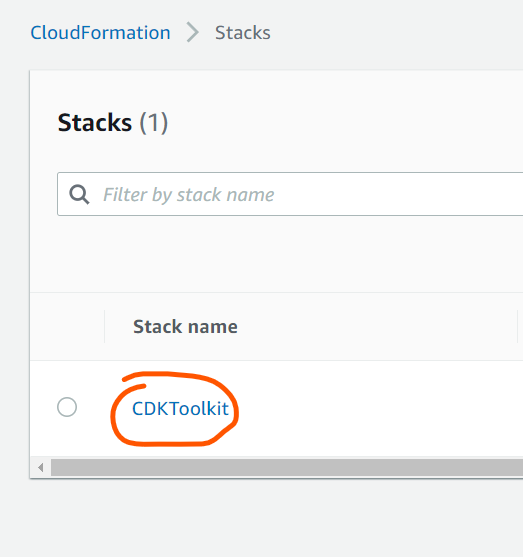The height and width of the screenshot is (557, 523).
Task: Click placeholder text in stack filter box
Action: click(x=188, y=195)
